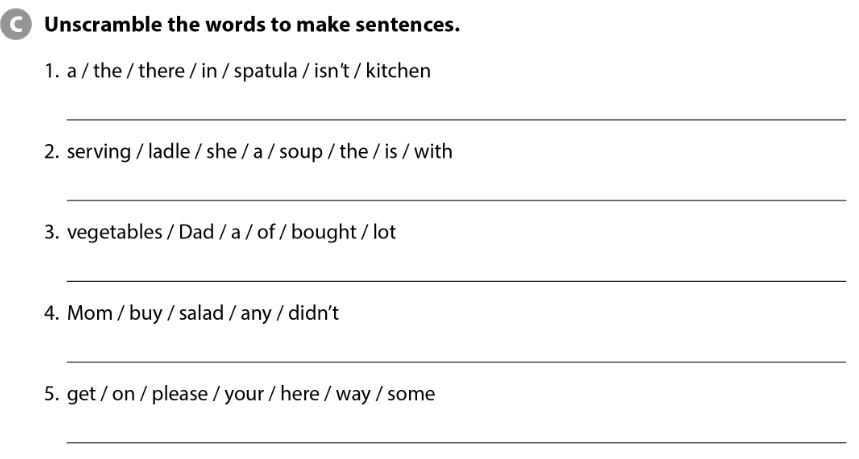Click the word "ladle"
The height and width of the screenshot is (459, 859).
(x=169, y=152)
